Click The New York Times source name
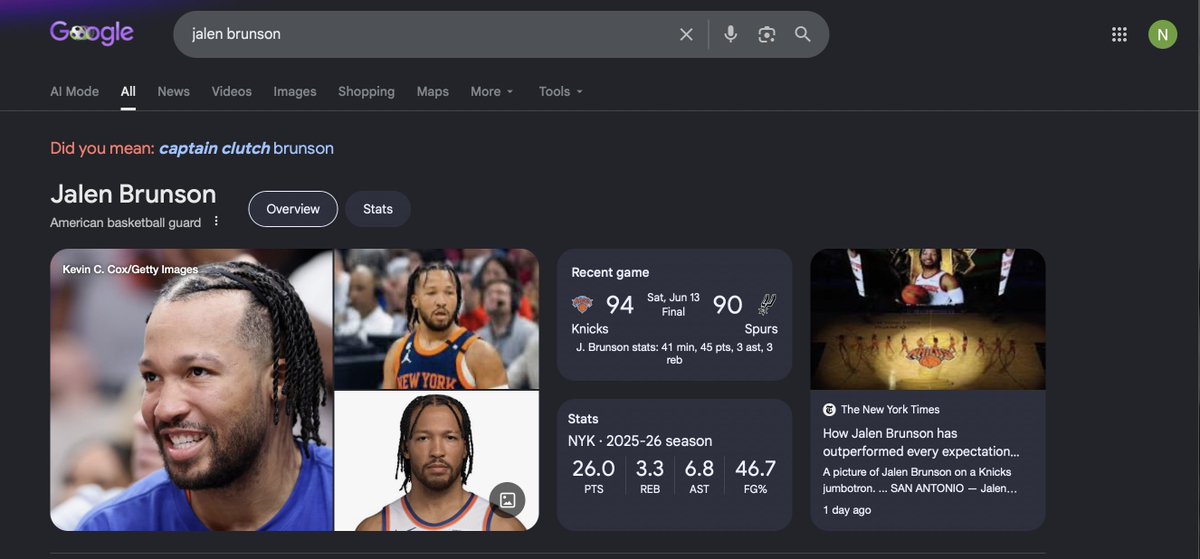Image resolution: width=1200 pixels, height=559 pixels. tap(890, 409)
